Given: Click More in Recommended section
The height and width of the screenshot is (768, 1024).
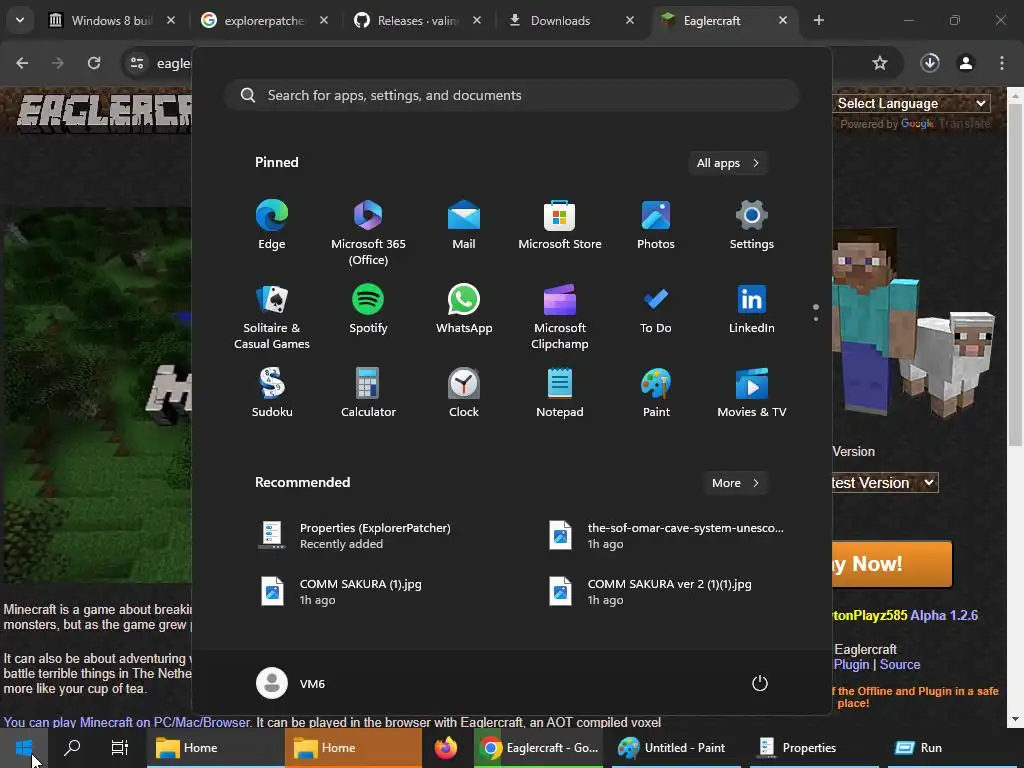Looking at the screenshot, I should click(735, 483).
